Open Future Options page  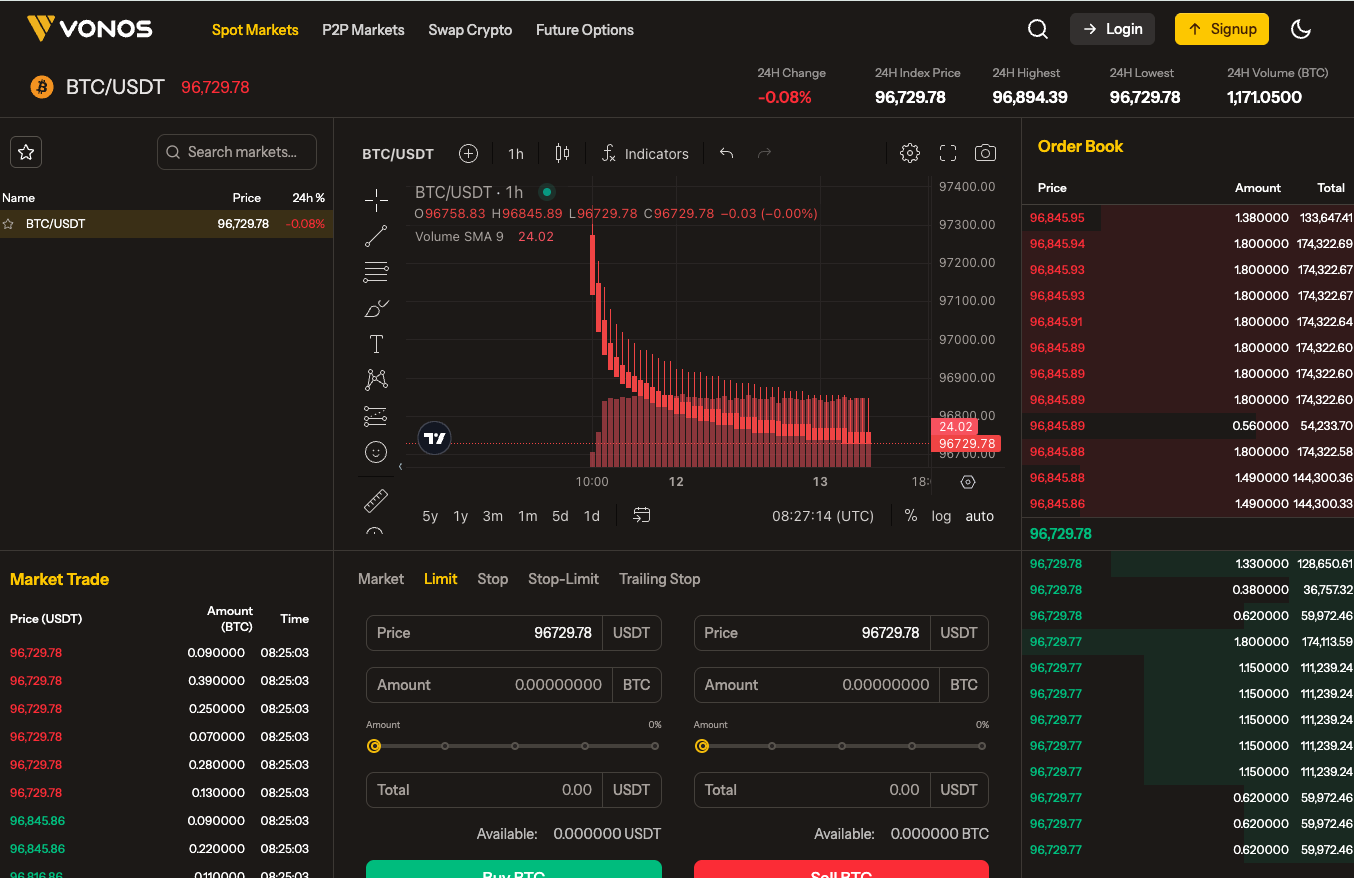click(x=585, y=30)
